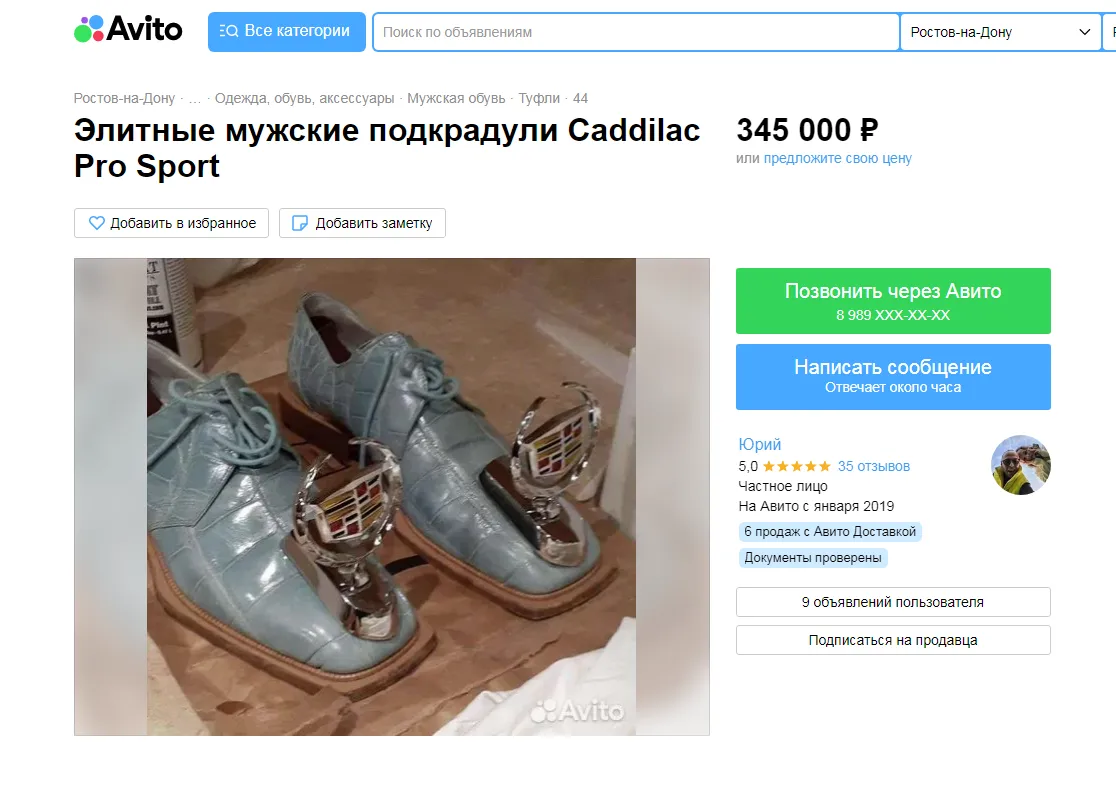Open the Мужская обувь breadcrumb

click(456, 98)
